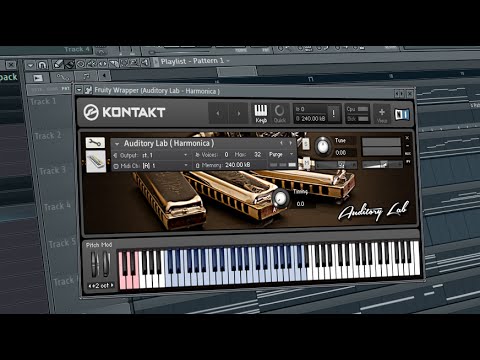Image resolution: width=480 pixels, height=360 pixels.
Task: Toggle the Kontakt Keyb keyboard button
Action: click(261, 114)
